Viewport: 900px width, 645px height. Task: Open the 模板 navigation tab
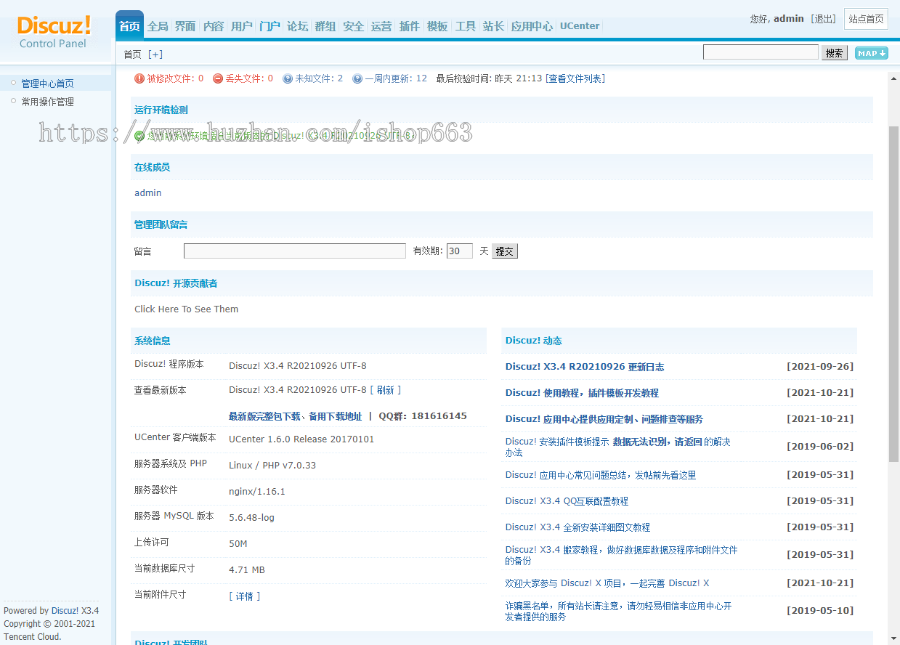click(x=437, y=26)
